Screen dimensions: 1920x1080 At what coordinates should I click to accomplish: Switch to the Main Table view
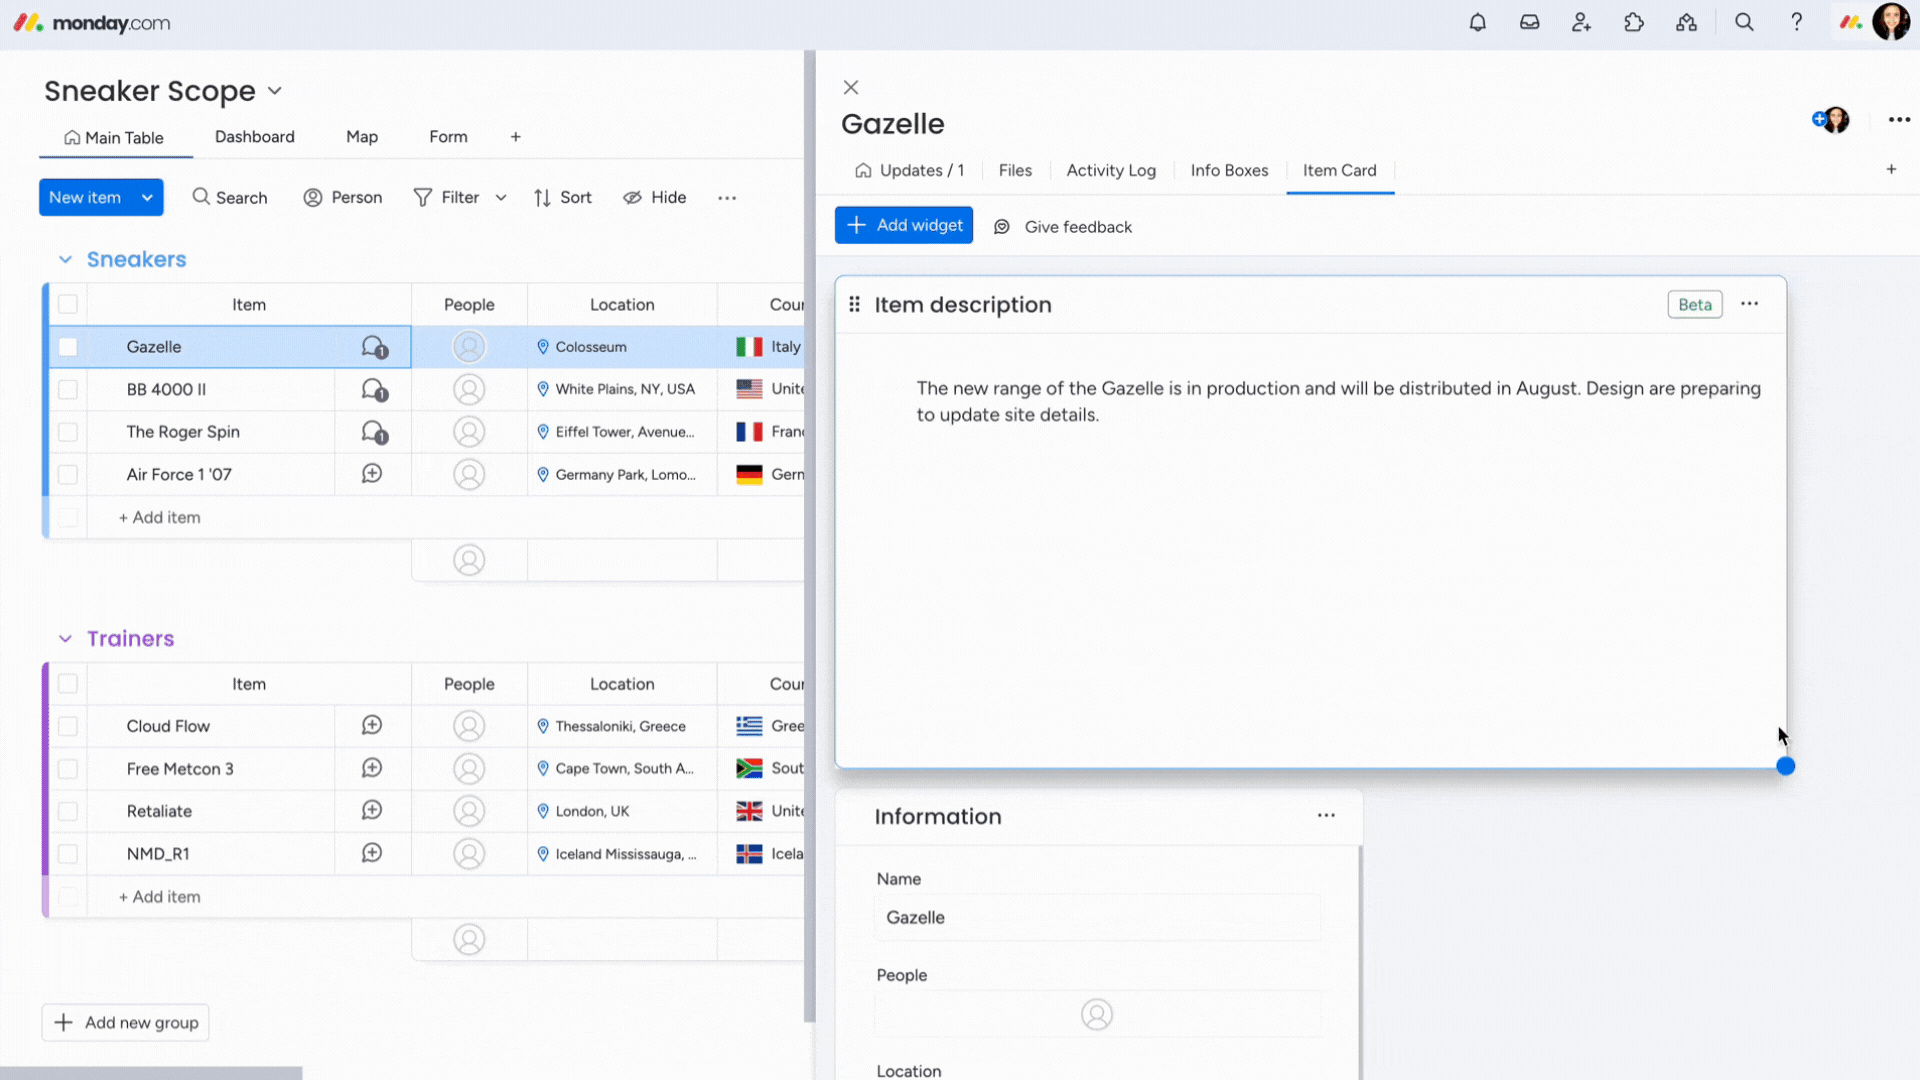tap(114, 138)
